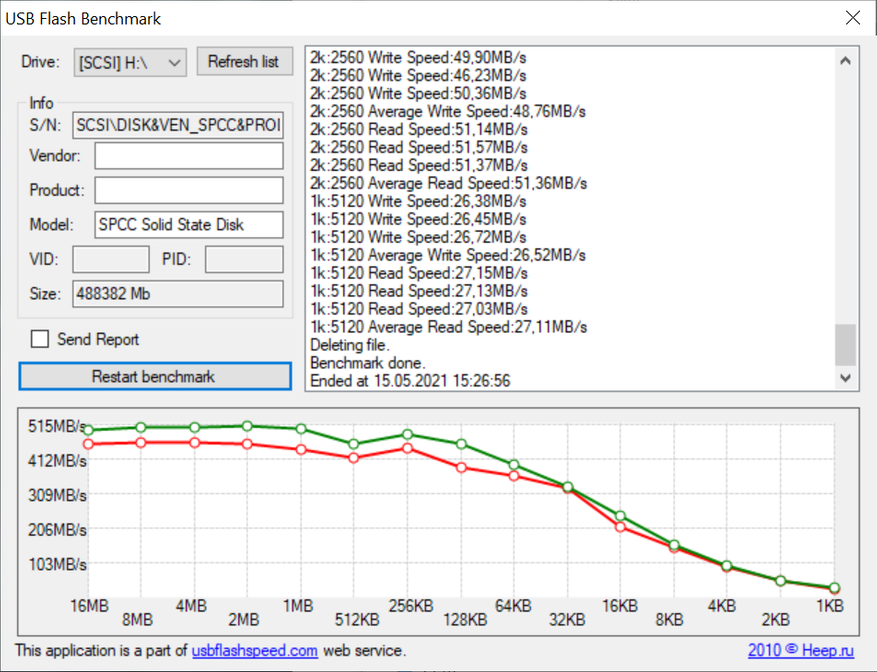Click the red data point at 256KB
Screen dimensions: 877x672
point(407,448)
